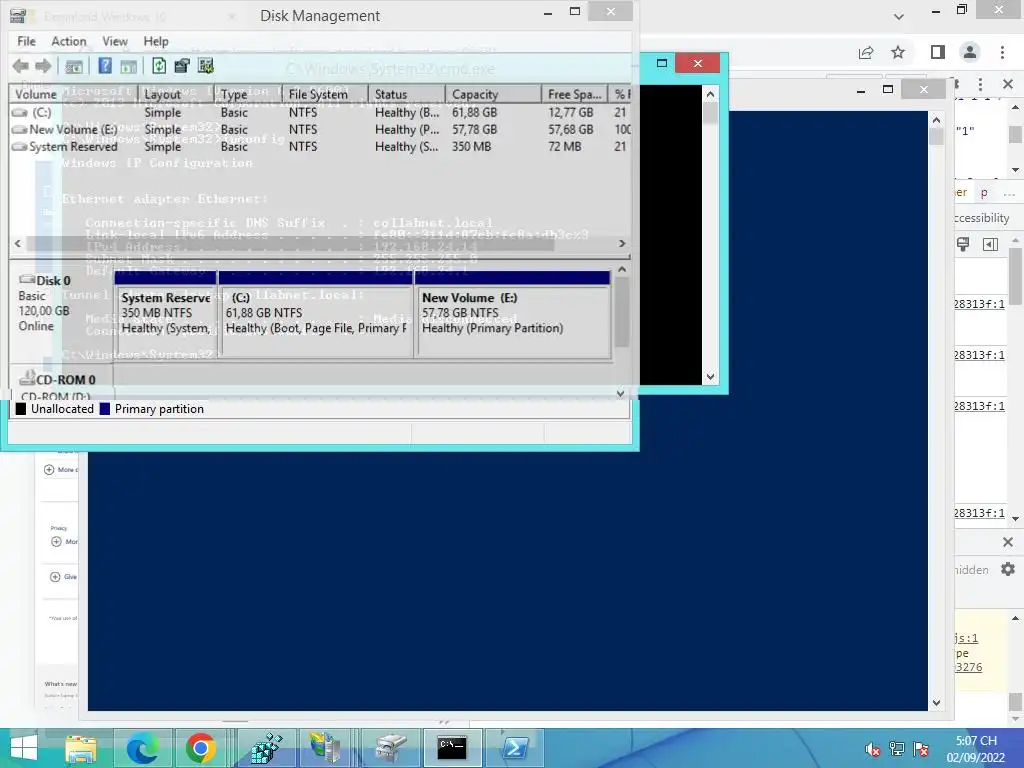
Task: Select the New Volume (E:) row in list
Action: [320, 129]
